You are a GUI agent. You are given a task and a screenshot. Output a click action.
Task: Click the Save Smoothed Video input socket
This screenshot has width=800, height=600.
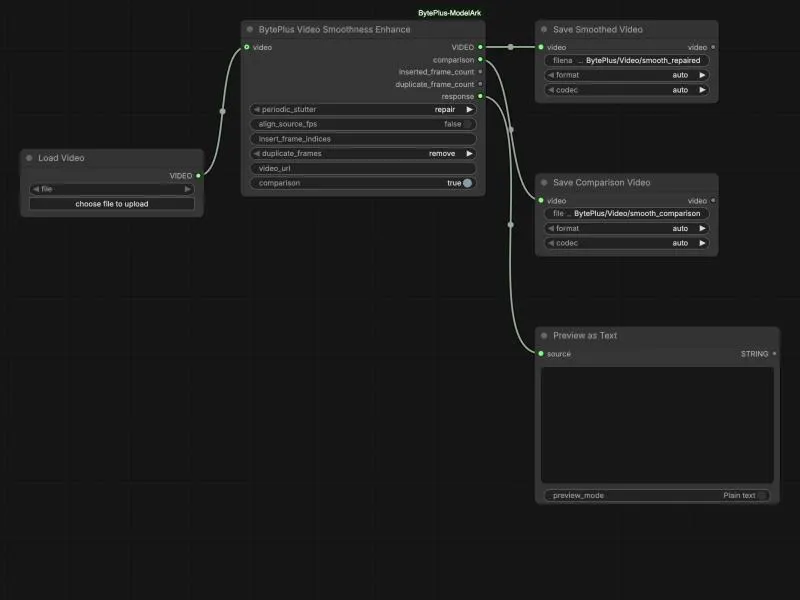click(541, 47)
